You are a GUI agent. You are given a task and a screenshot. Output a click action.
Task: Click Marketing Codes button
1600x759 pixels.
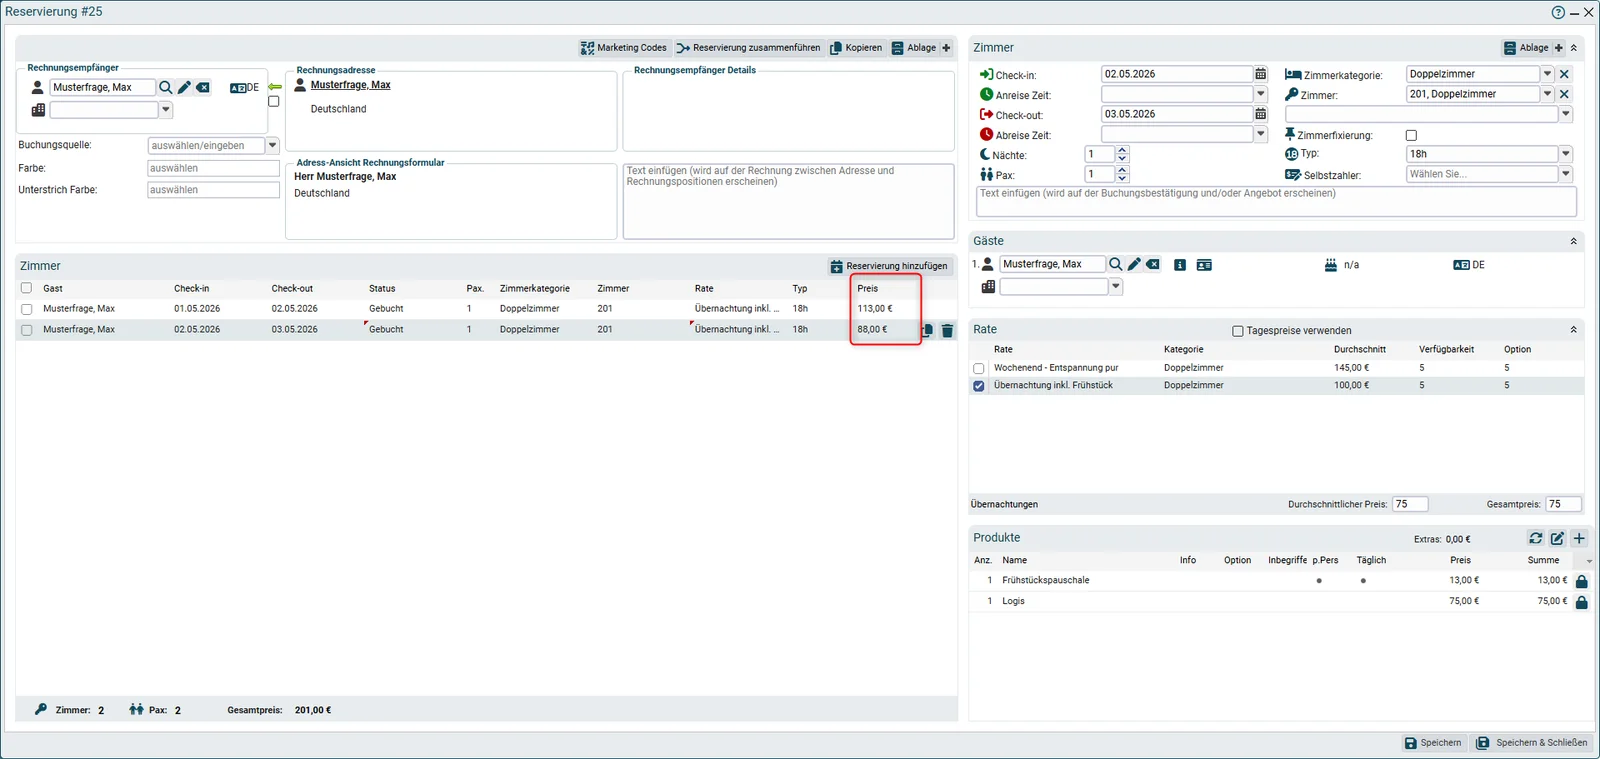623,48
